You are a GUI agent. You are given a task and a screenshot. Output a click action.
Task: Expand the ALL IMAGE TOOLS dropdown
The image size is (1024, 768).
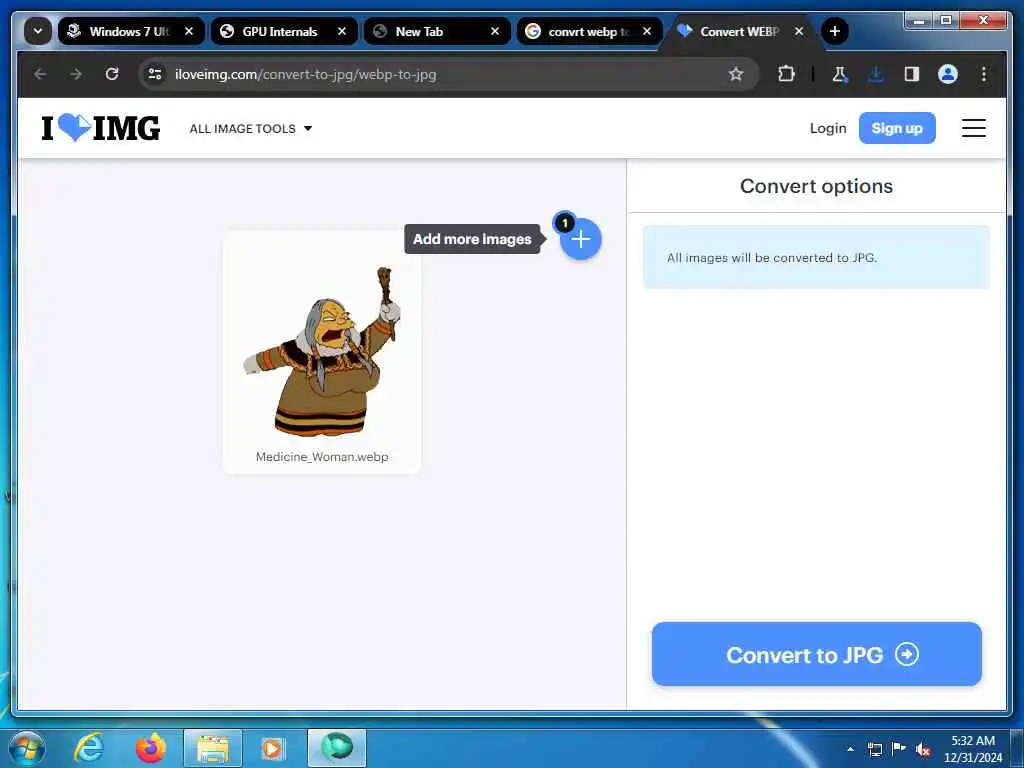tap(251, 129)
